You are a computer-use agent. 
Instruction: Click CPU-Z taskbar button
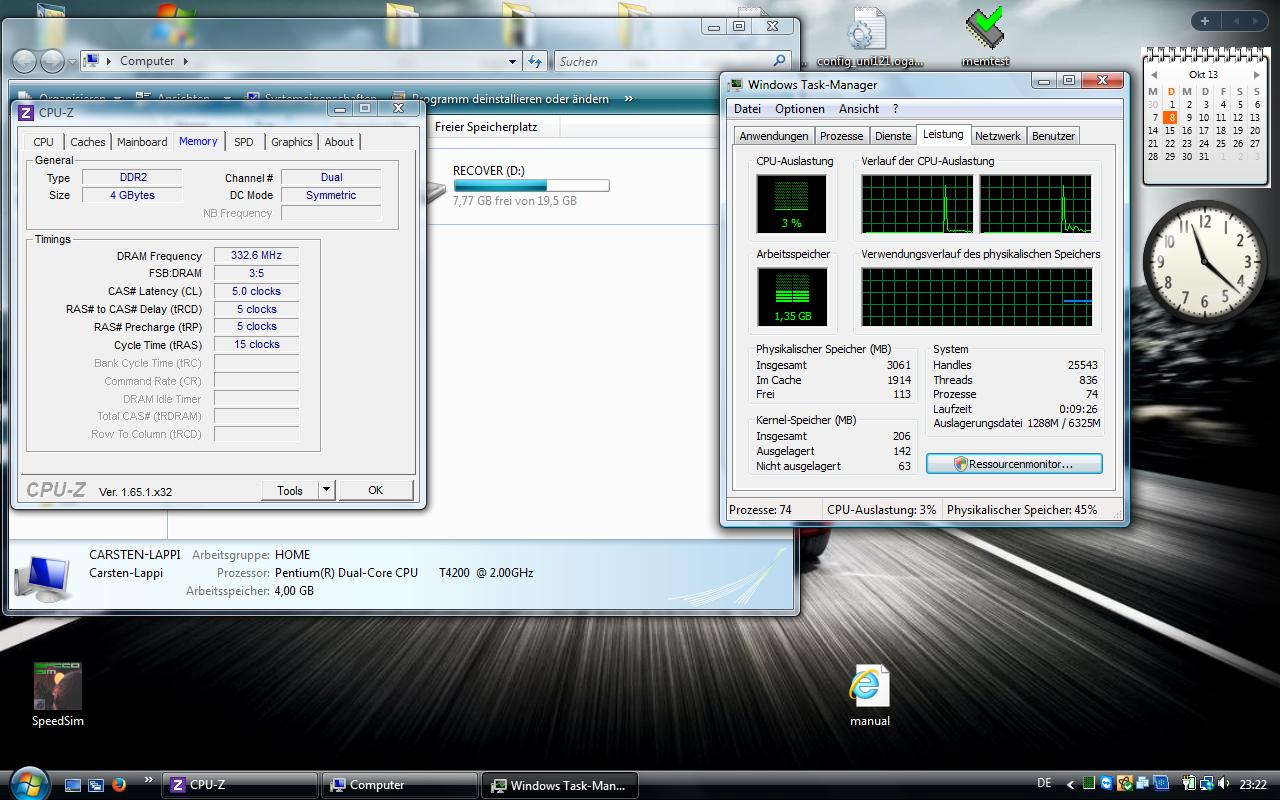coord(239,785)
